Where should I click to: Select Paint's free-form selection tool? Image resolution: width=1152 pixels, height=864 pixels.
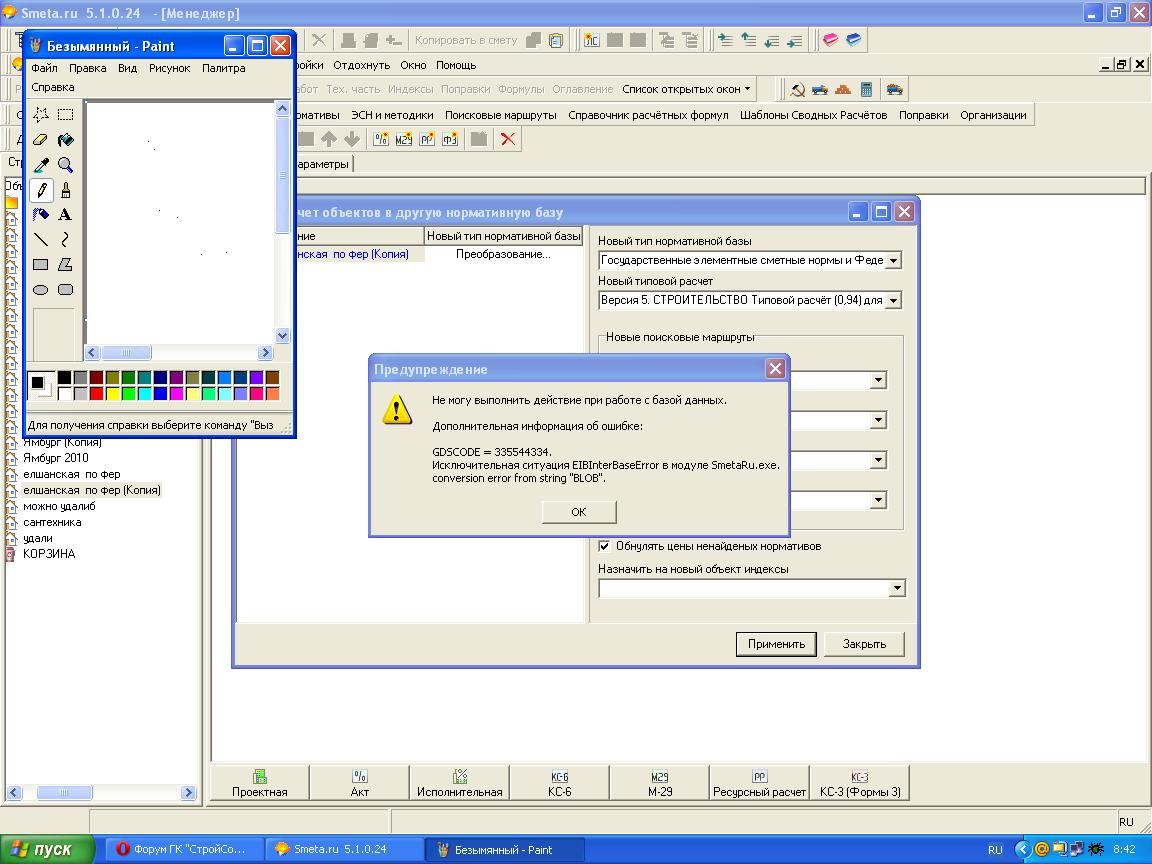(41, 115)
